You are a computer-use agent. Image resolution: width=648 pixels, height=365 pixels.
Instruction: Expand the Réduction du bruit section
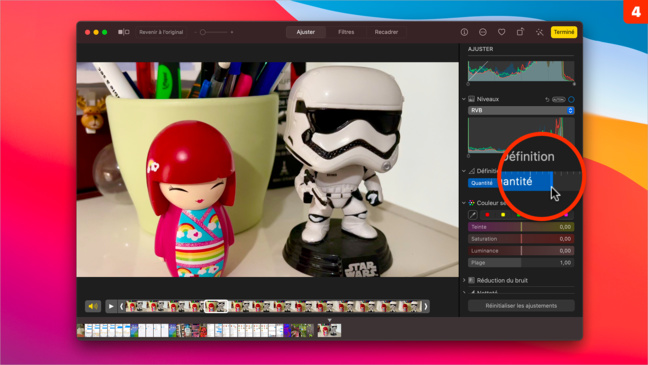464,280
